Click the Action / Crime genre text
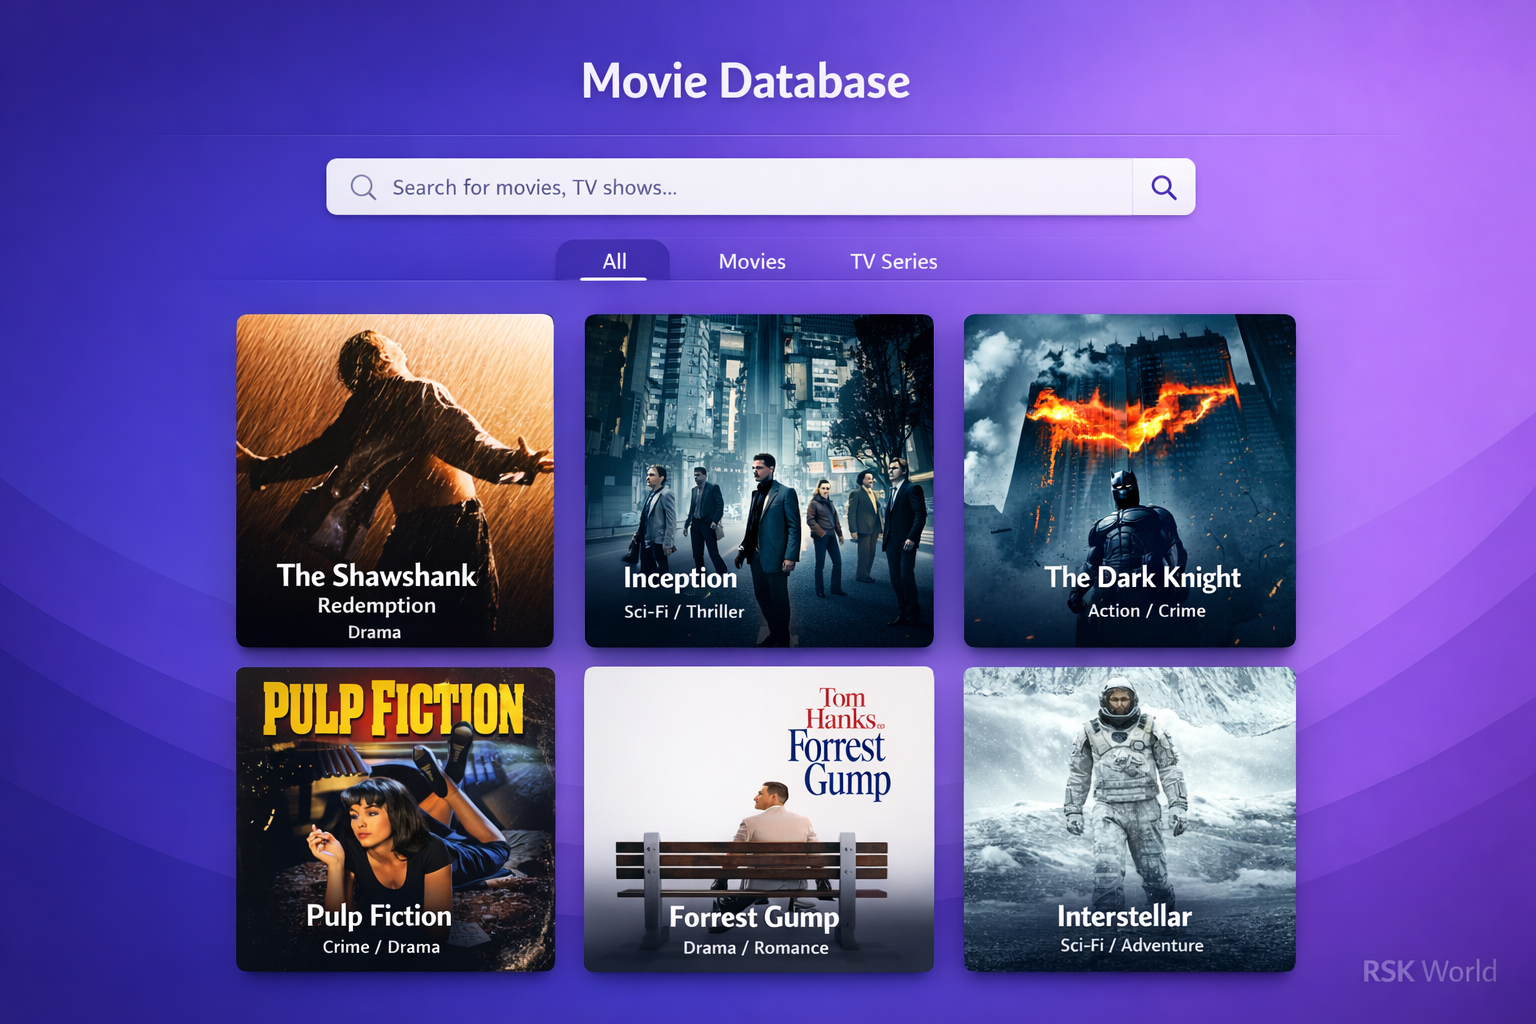Viewport: 1536px width, 1024px height. click(x=1147, y=611)
